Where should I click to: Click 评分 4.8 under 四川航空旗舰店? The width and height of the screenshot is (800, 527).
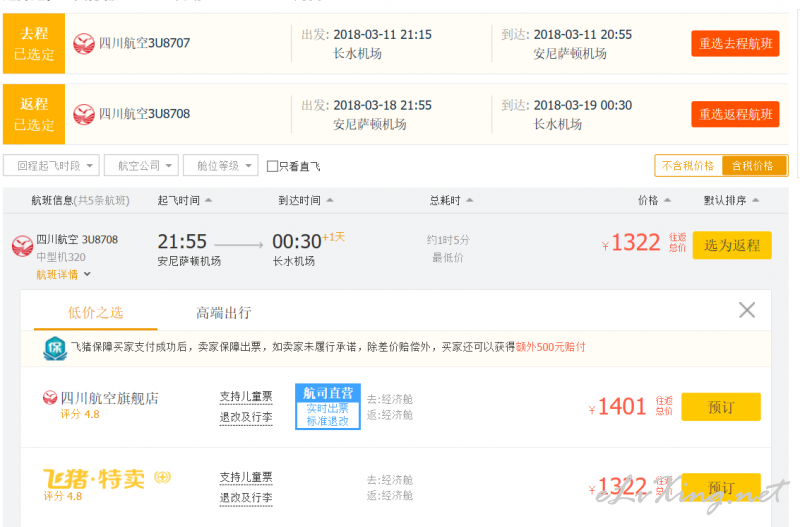point(80,414)
